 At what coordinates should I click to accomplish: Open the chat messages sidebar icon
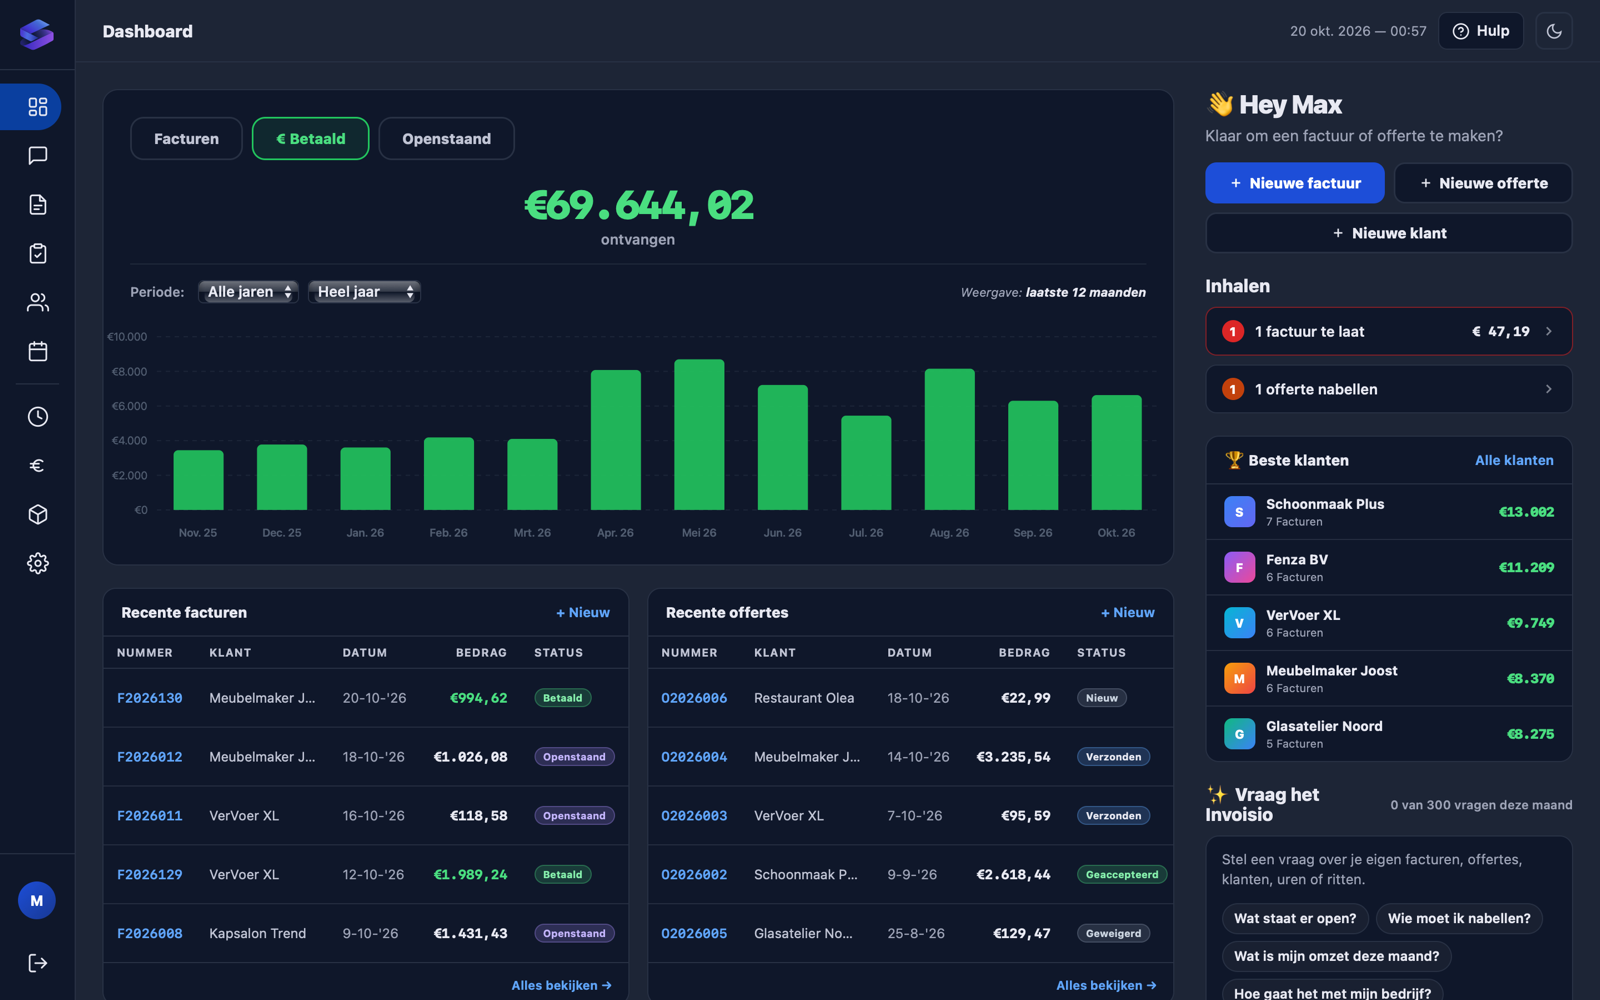point(37,156)
